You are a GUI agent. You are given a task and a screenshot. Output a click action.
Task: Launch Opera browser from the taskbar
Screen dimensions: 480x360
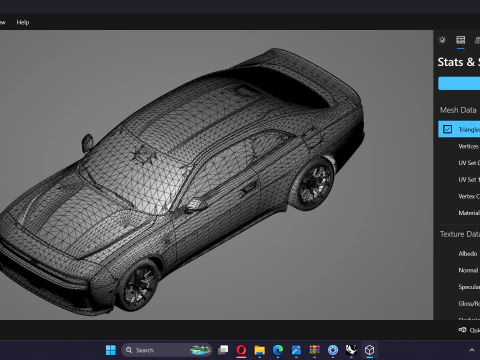point(241,350)
